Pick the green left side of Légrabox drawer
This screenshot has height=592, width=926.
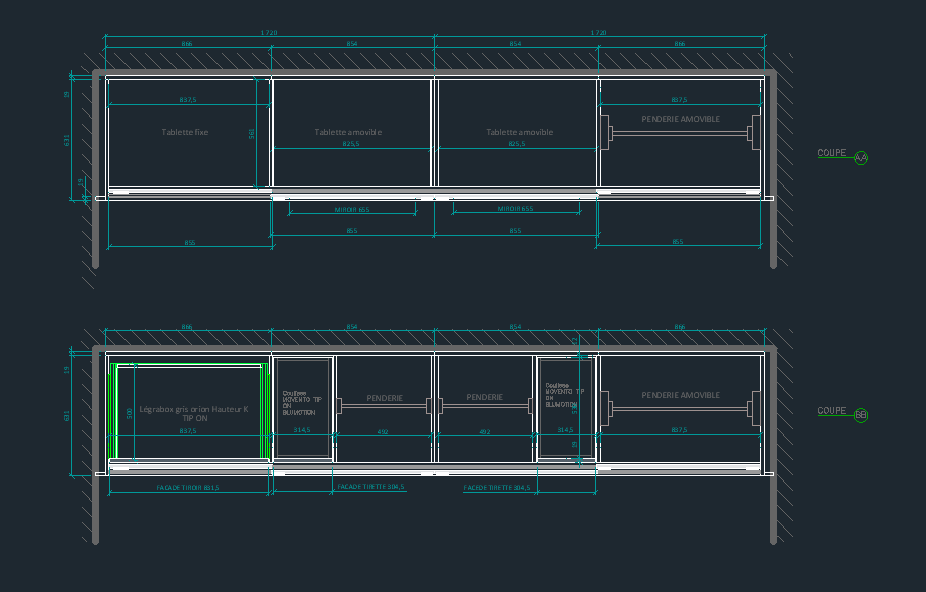pos(111,412)
